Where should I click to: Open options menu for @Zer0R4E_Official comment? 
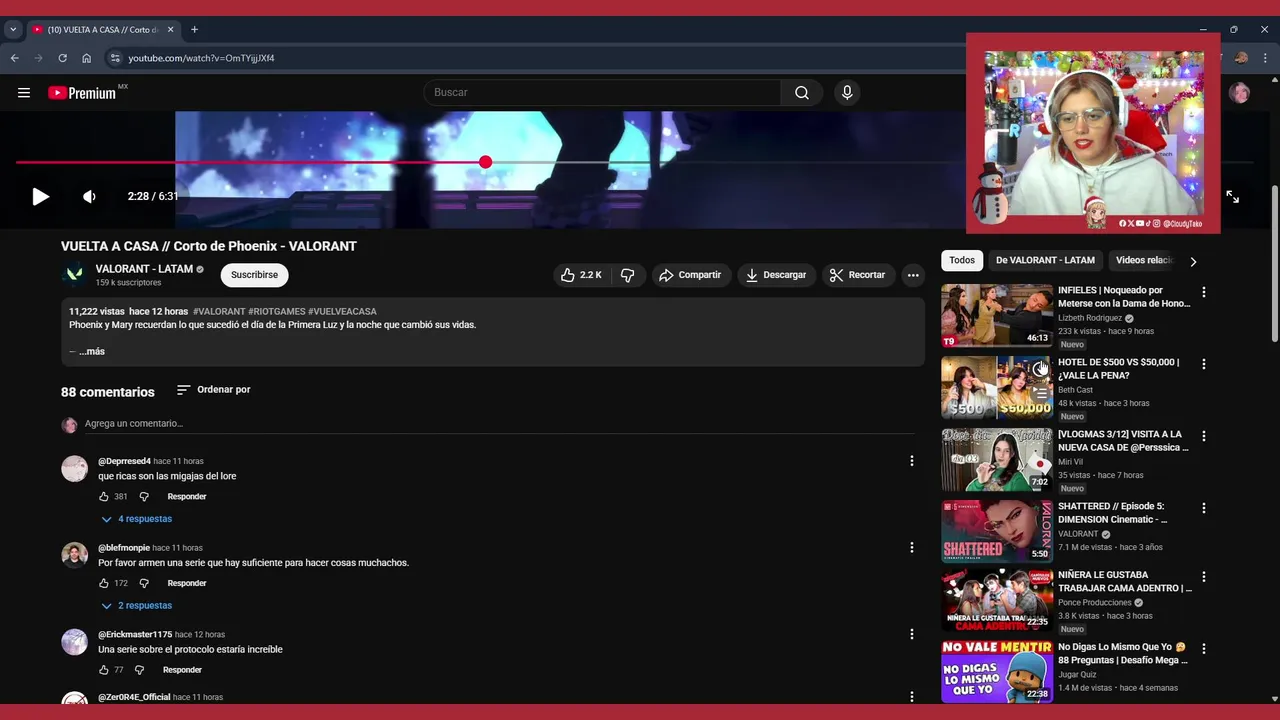(911, 696)
